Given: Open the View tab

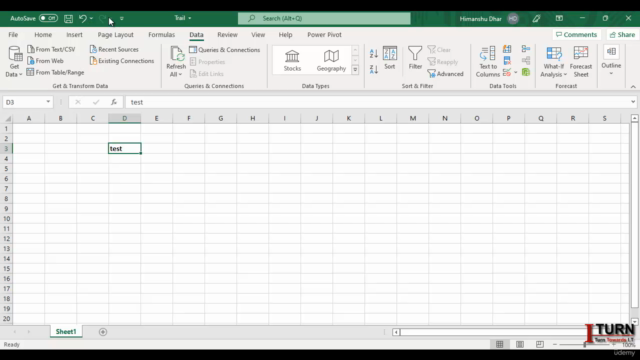Looking at the screenshot, I should [x=258, y=35].
